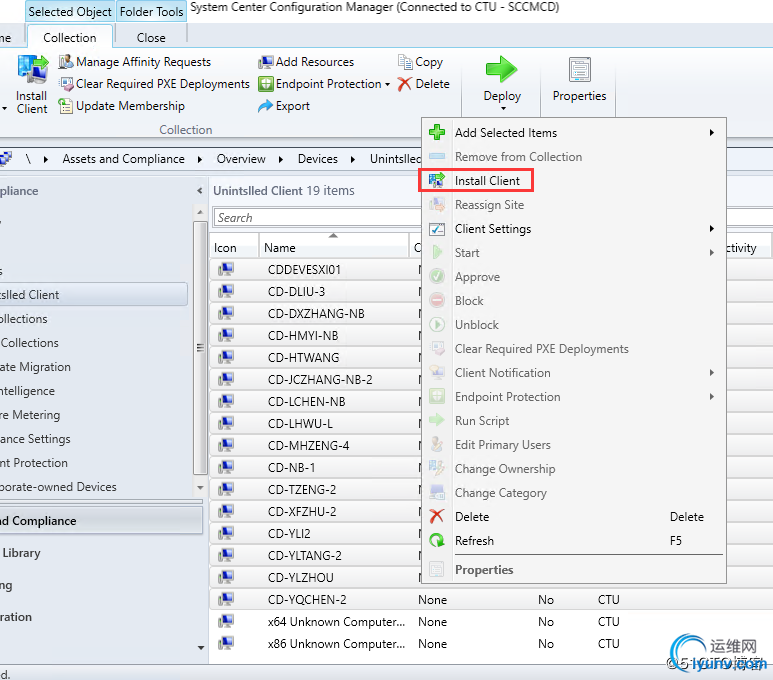Click Add Resources icon
773x680 pixels.
pyautogui.click(x=265, y=62)
